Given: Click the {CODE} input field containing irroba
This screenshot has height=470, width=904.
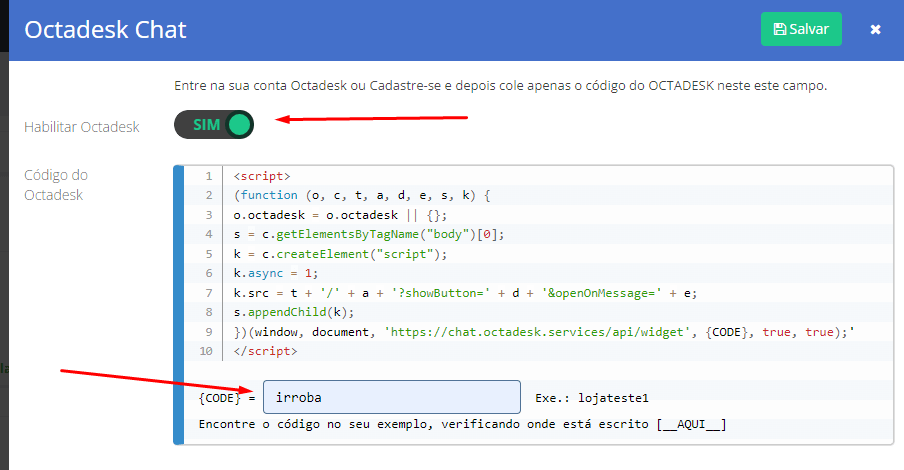Looking at the screenshot, I should [391, 397].
